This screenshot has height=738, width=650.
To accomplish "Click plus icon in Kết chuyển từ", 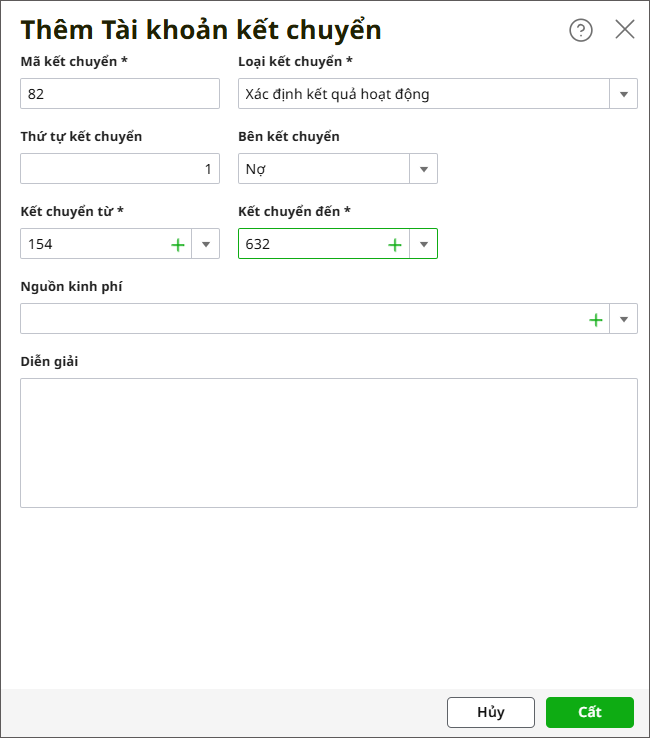I will pyautogui.click(x=178, y=244).
